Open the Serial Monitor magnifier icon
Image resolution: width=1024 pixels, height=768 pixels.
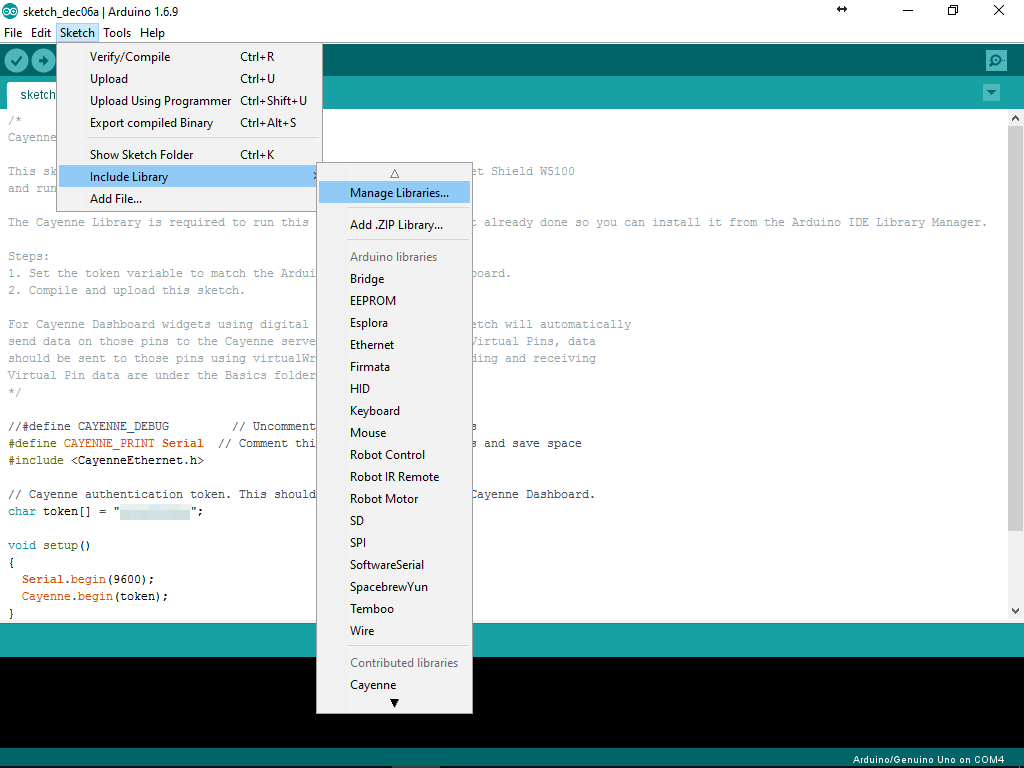[x=995, y=60]
